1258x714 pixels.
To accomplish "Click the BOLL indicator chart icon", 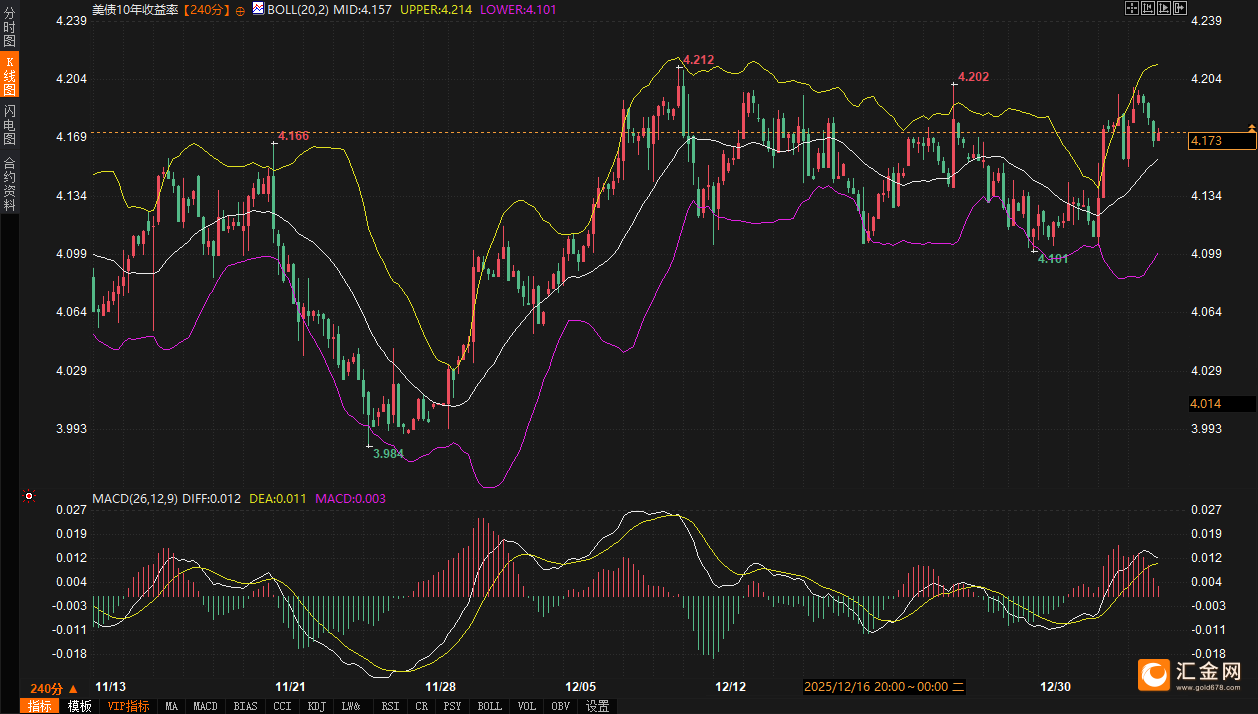I will tap(258, 9).
